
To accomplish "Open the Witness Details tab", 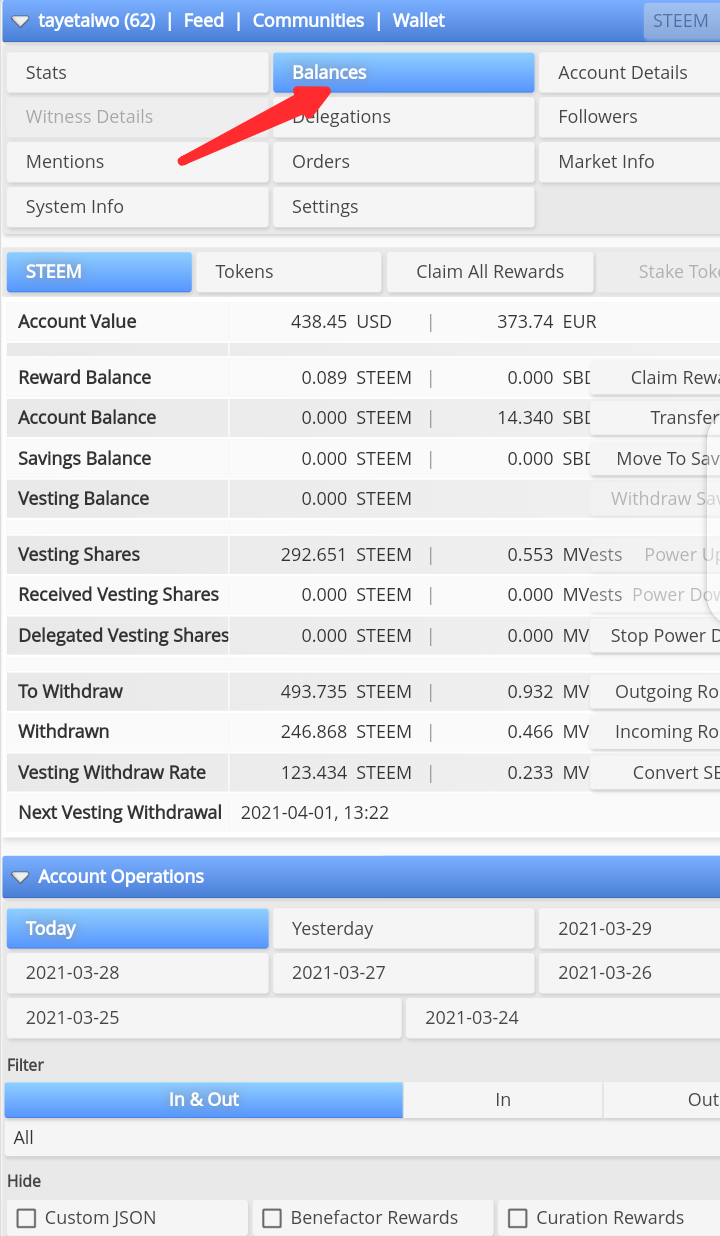I will (137, 117).
